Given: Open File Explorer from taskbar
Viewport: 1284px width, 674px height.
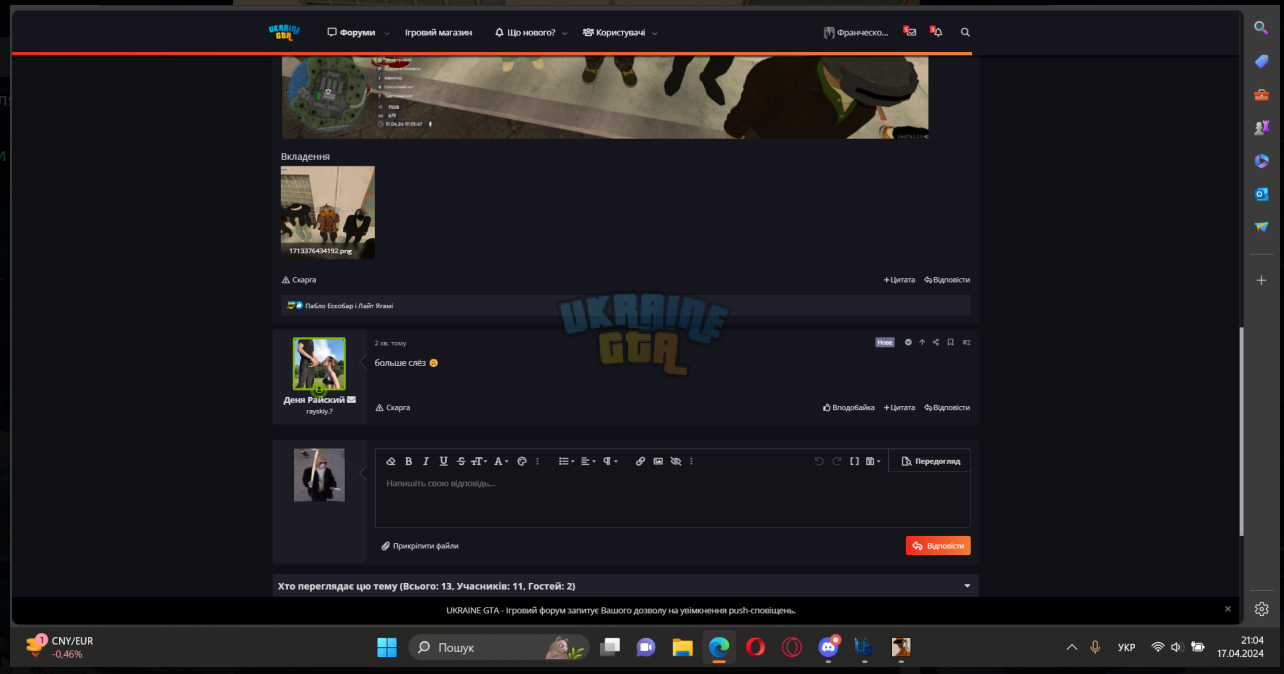Looking at the screenshot, I should tap(683, 647).
